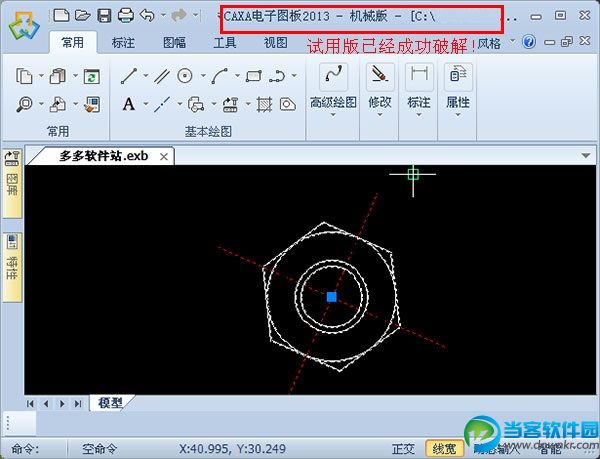
Task: Select the centerline tool icon
Action: pyautogui.click(x=162, y=104)
